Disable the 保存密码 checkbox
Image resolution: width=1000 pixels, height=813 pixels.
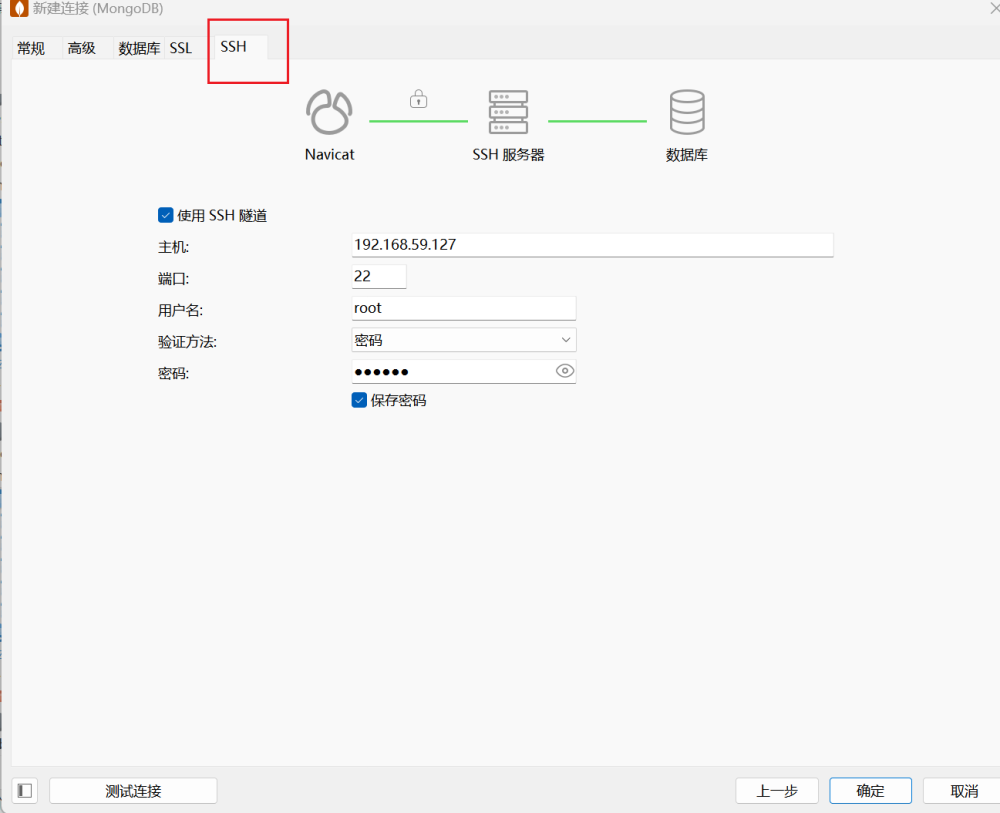(x=360, y=400)
